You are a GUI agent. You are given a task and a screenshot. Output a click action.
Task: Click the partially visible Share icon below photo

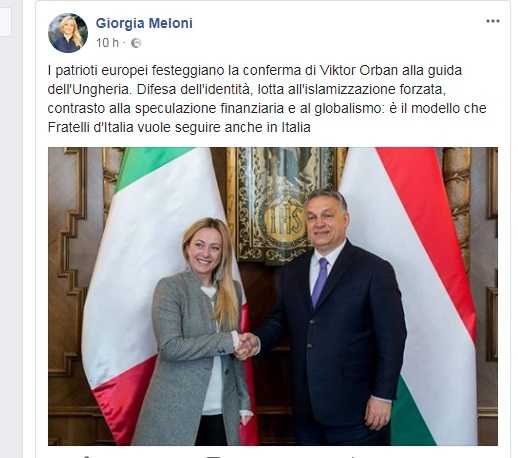tap(352, 456)
